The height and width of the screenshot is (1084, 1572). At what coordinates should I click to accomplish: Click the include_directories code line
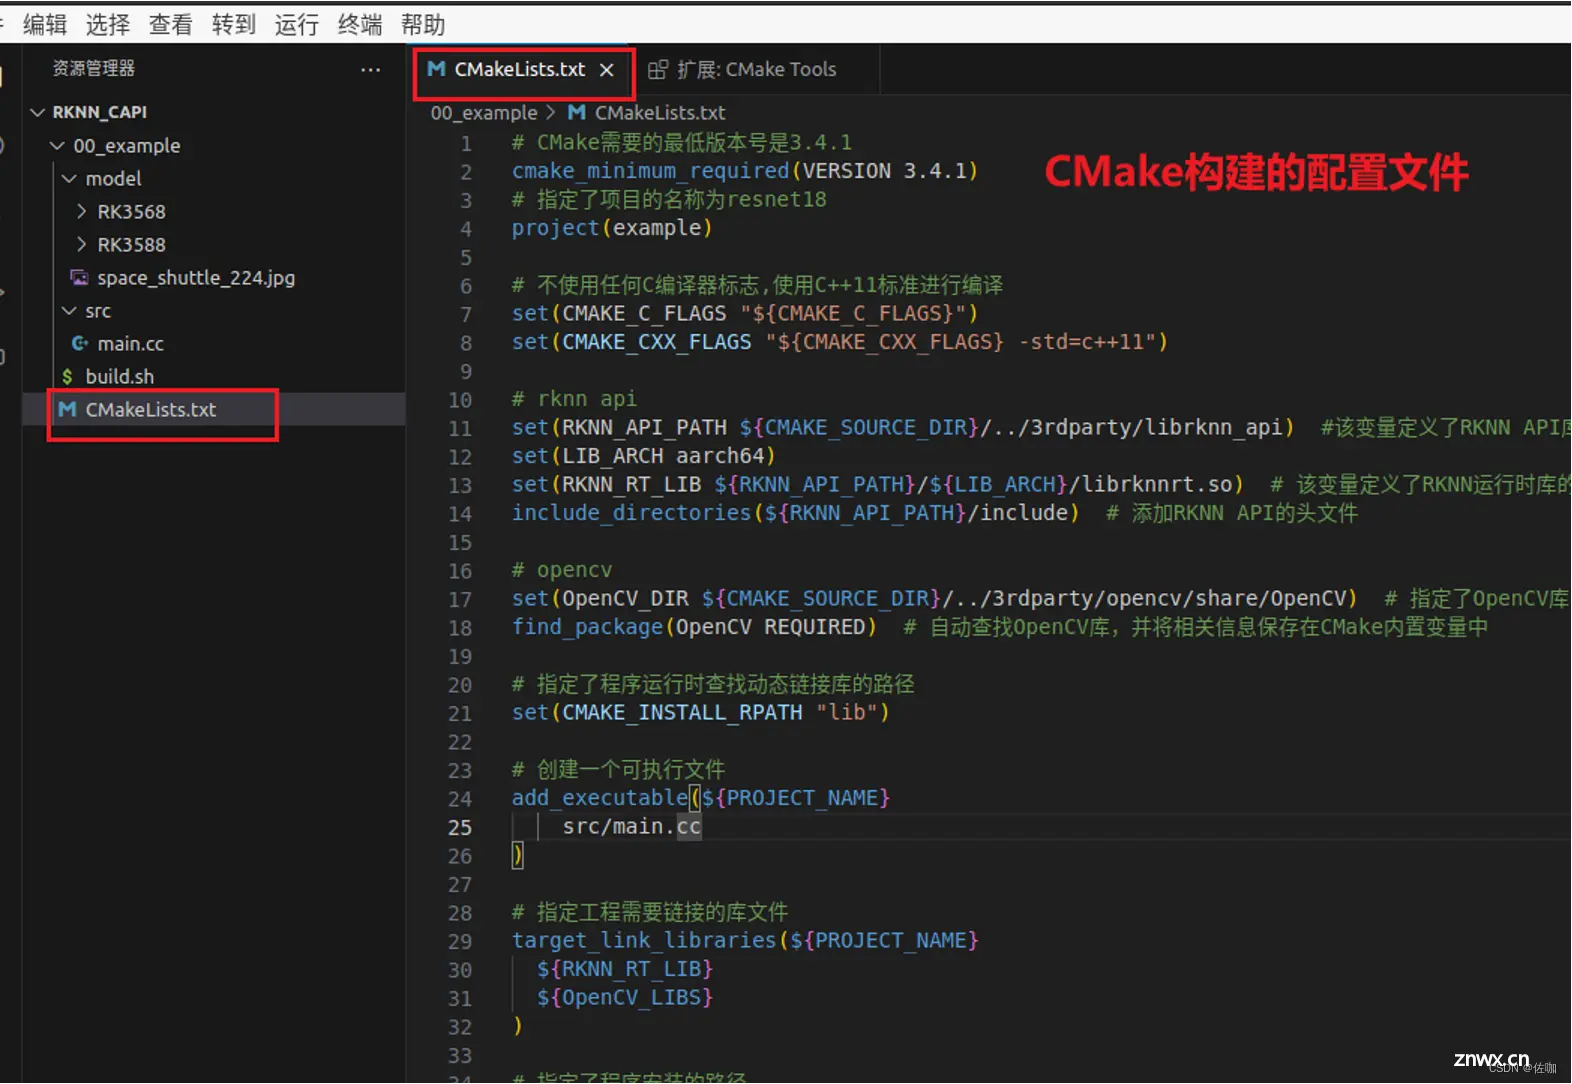tap(796, 513)
